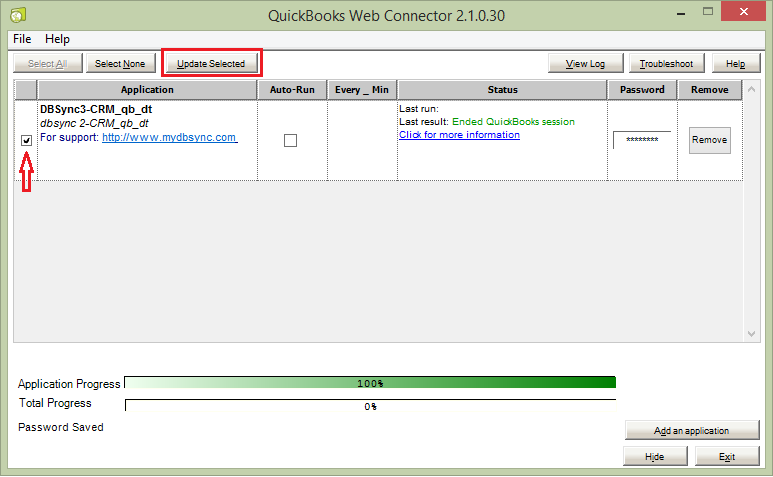
Task: Click the QuickBooks Web Connector title bar icon
Action: tap(17, 15)
